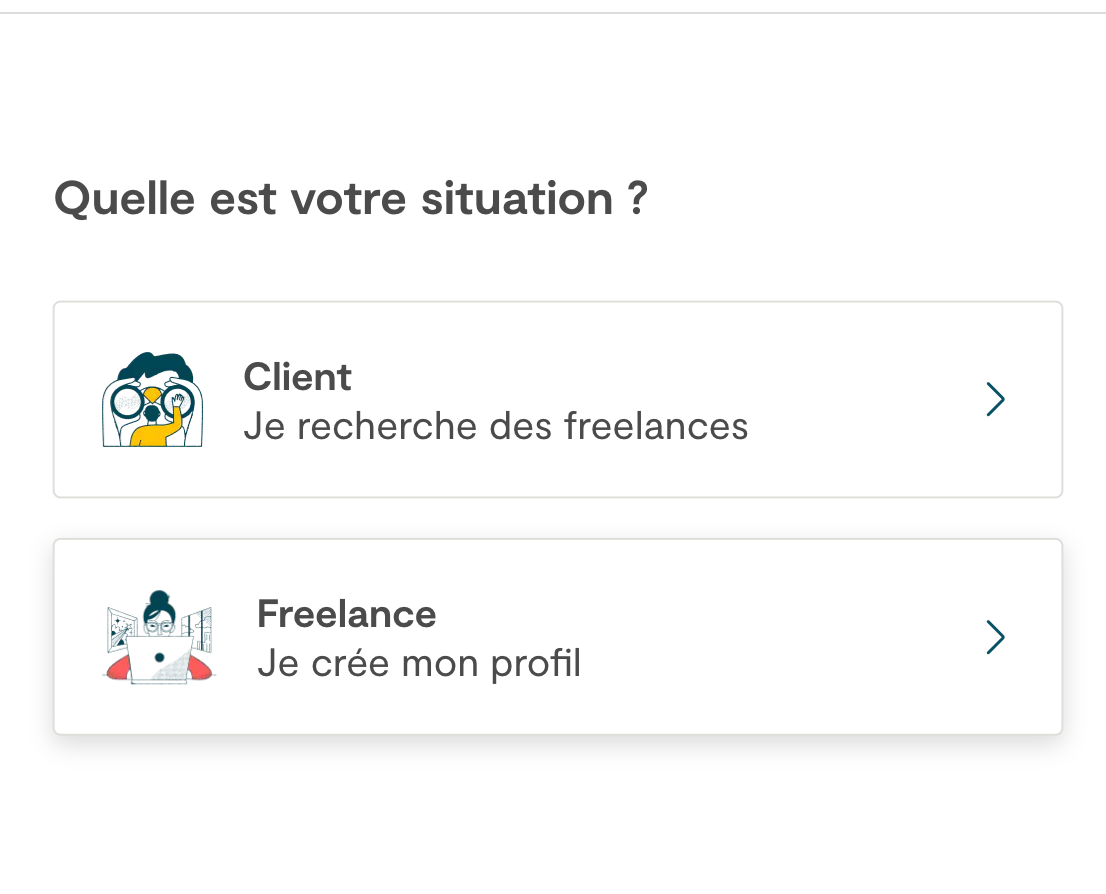This screenshot has height=894, width=1106.
Task: Click the "Quelle est votre situation ?" heading
Action: (351, 198)
